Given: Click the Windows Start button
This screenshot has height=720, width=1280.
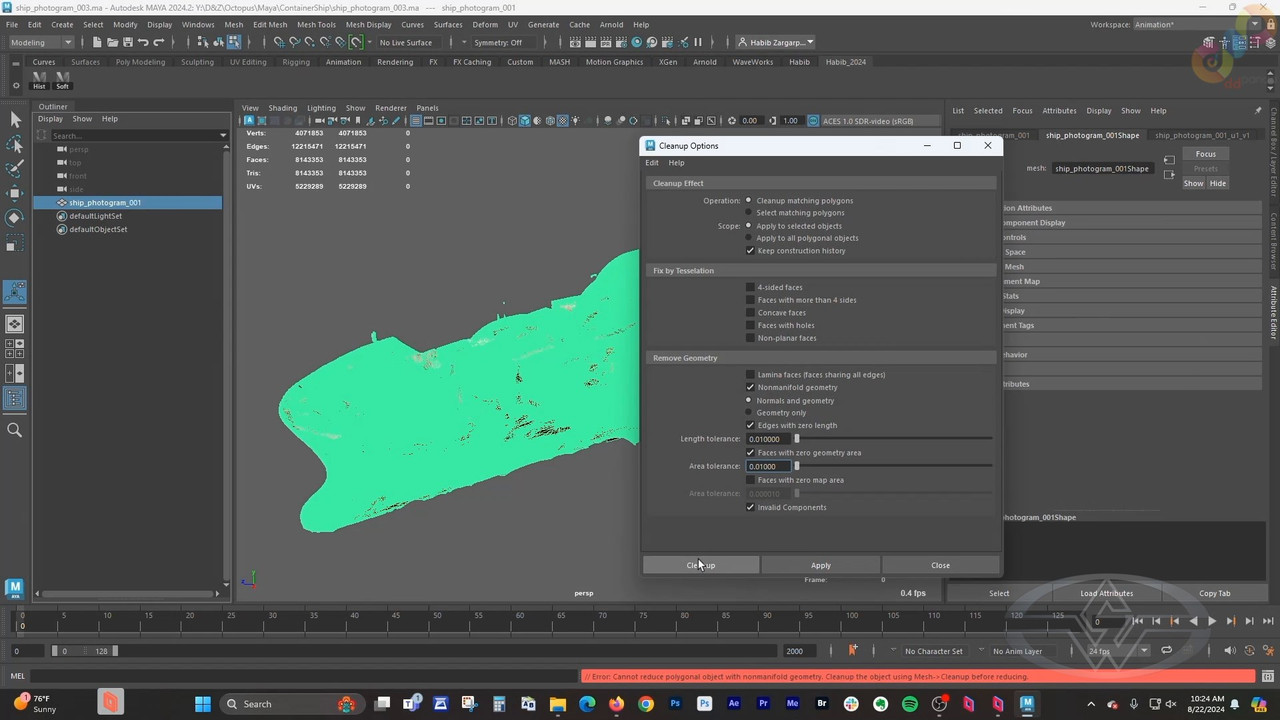Looking at the screenshot, I should pos(203,704).
